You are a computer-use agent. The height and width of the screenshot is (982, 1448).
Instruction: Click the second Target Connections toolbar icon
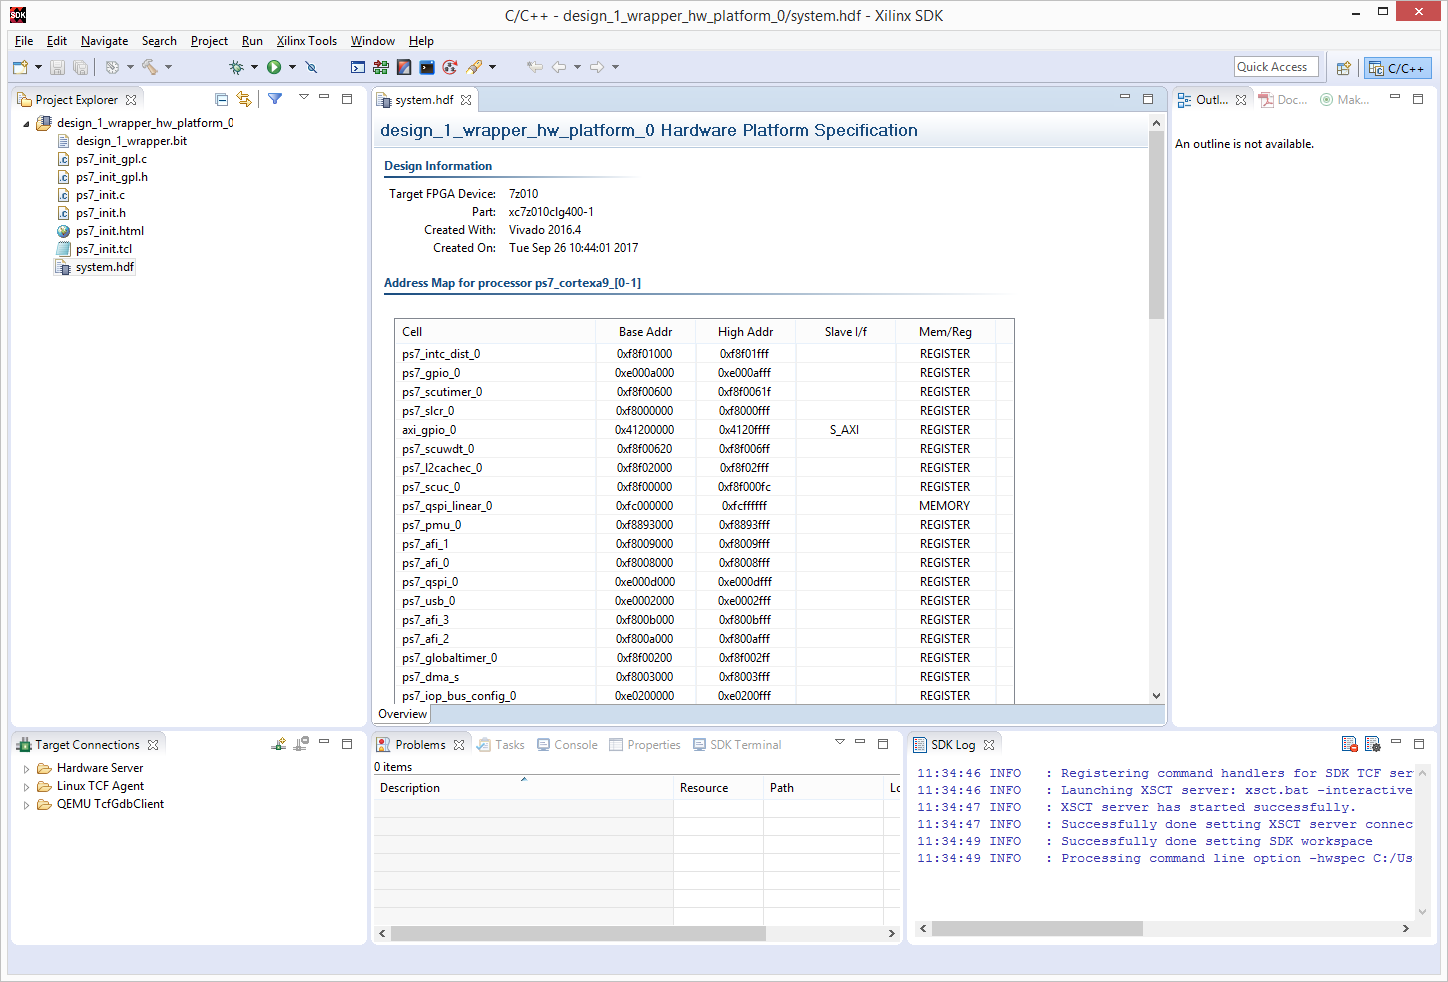(x=301, y=744)
